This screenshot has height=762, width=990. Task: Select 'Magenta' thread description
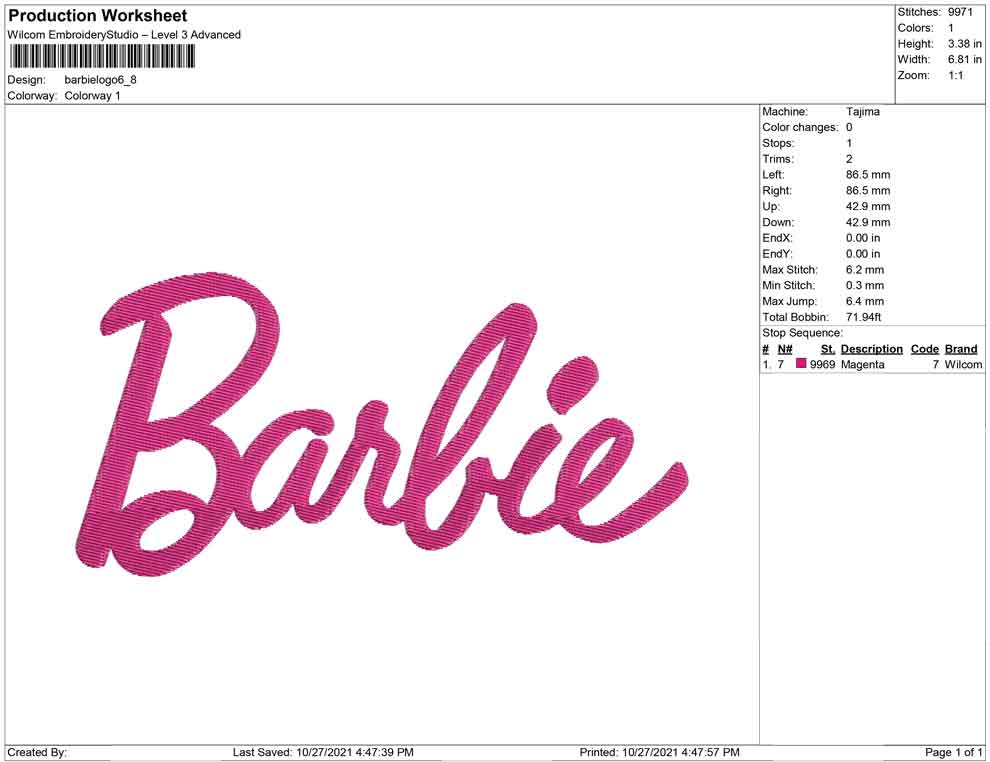click(x=862, y=364)
